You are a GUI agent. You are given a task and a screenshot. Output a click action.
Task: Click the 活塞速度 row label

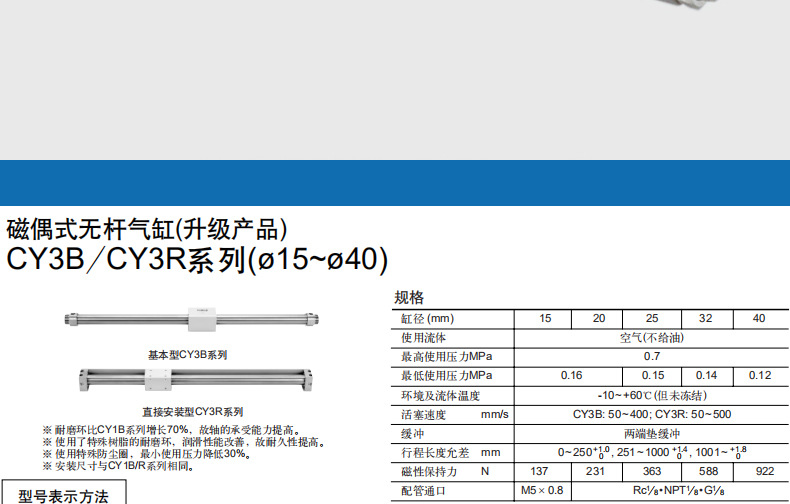[423, 415]
